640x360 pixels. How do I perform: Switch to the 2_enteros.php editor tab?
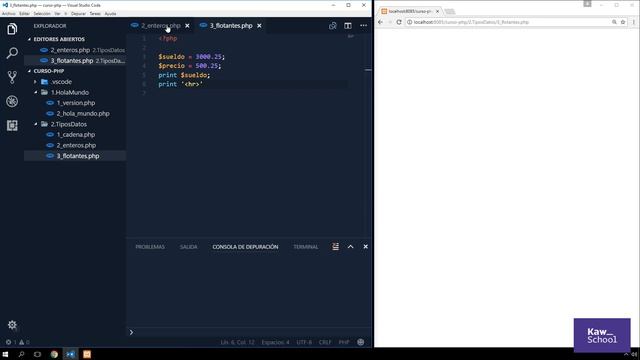160,26
